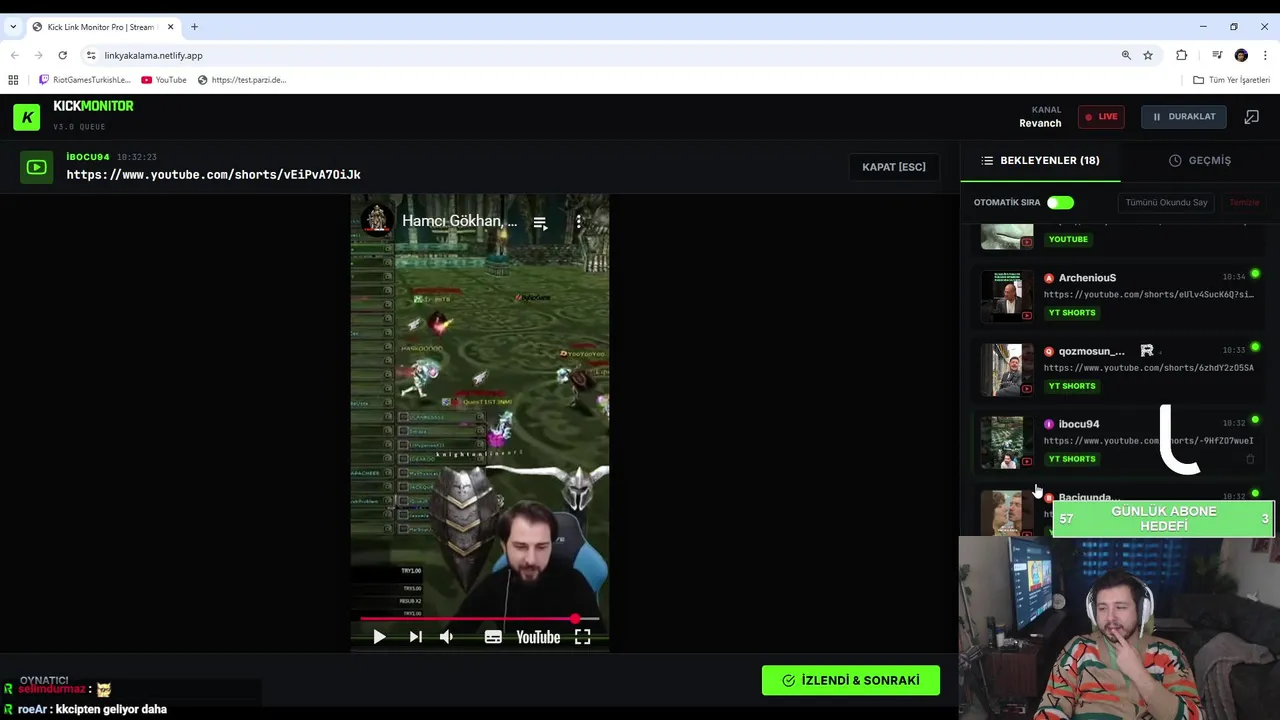Reload the page in Chrome
This screenshot has height=720, width=1280.
click(62, 55)
